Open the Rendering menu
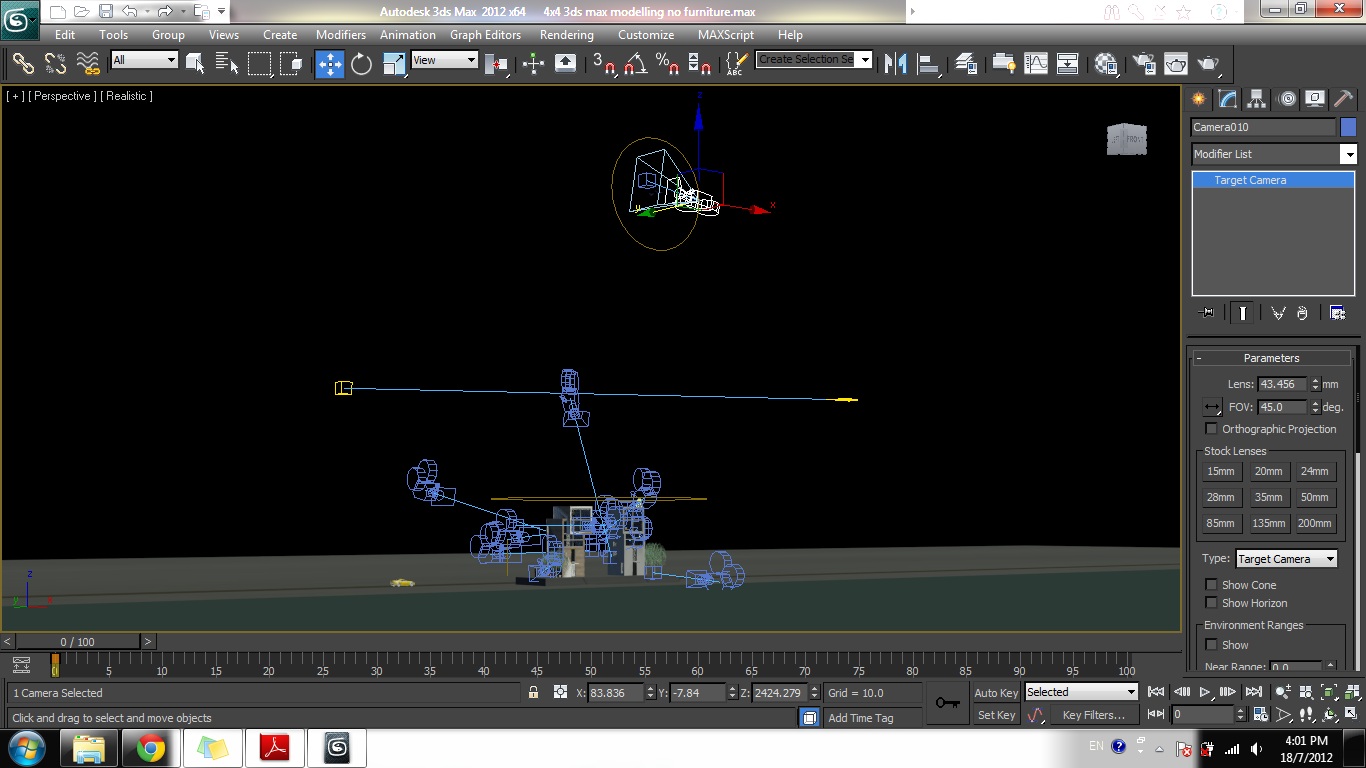Screen dimensions: 1366x768 point(566,34)
